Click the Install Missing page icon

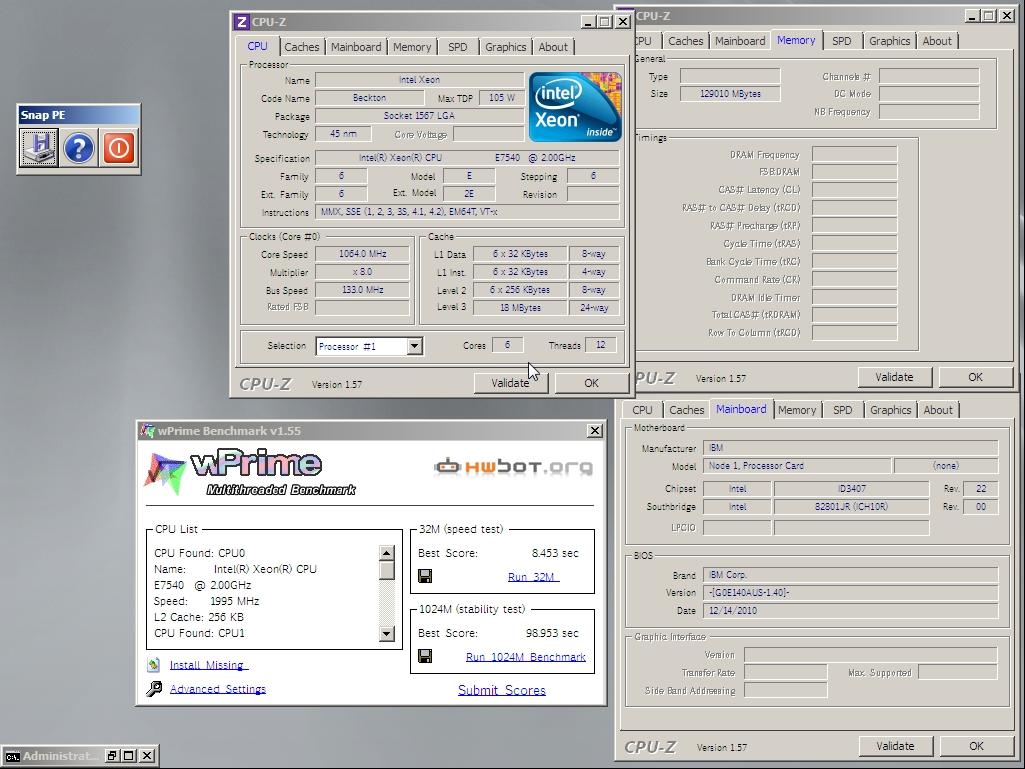[x=154, y=665]
